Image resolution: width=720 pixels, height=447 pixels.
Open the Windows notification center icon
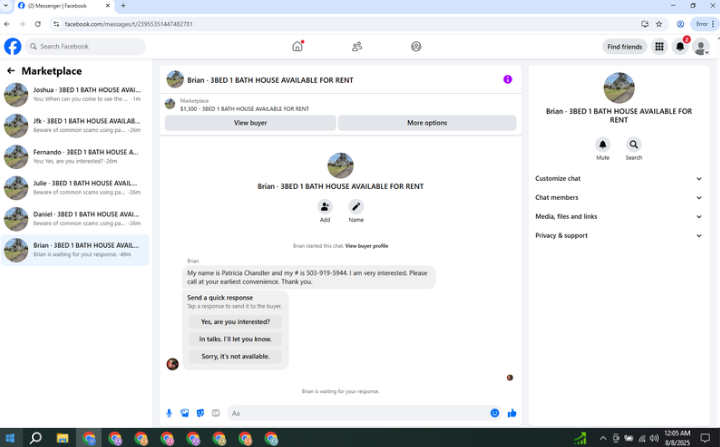coord(705,438)
